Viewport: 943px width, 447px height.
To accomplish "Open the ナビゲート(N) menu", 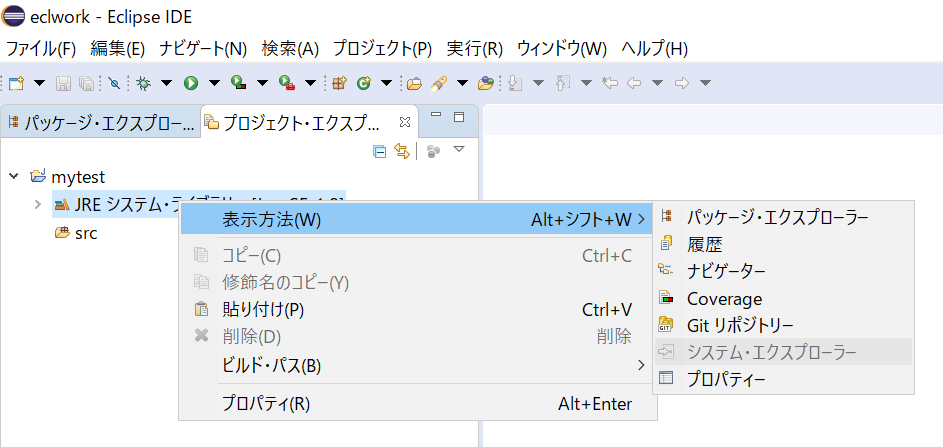I will [203, 49].
